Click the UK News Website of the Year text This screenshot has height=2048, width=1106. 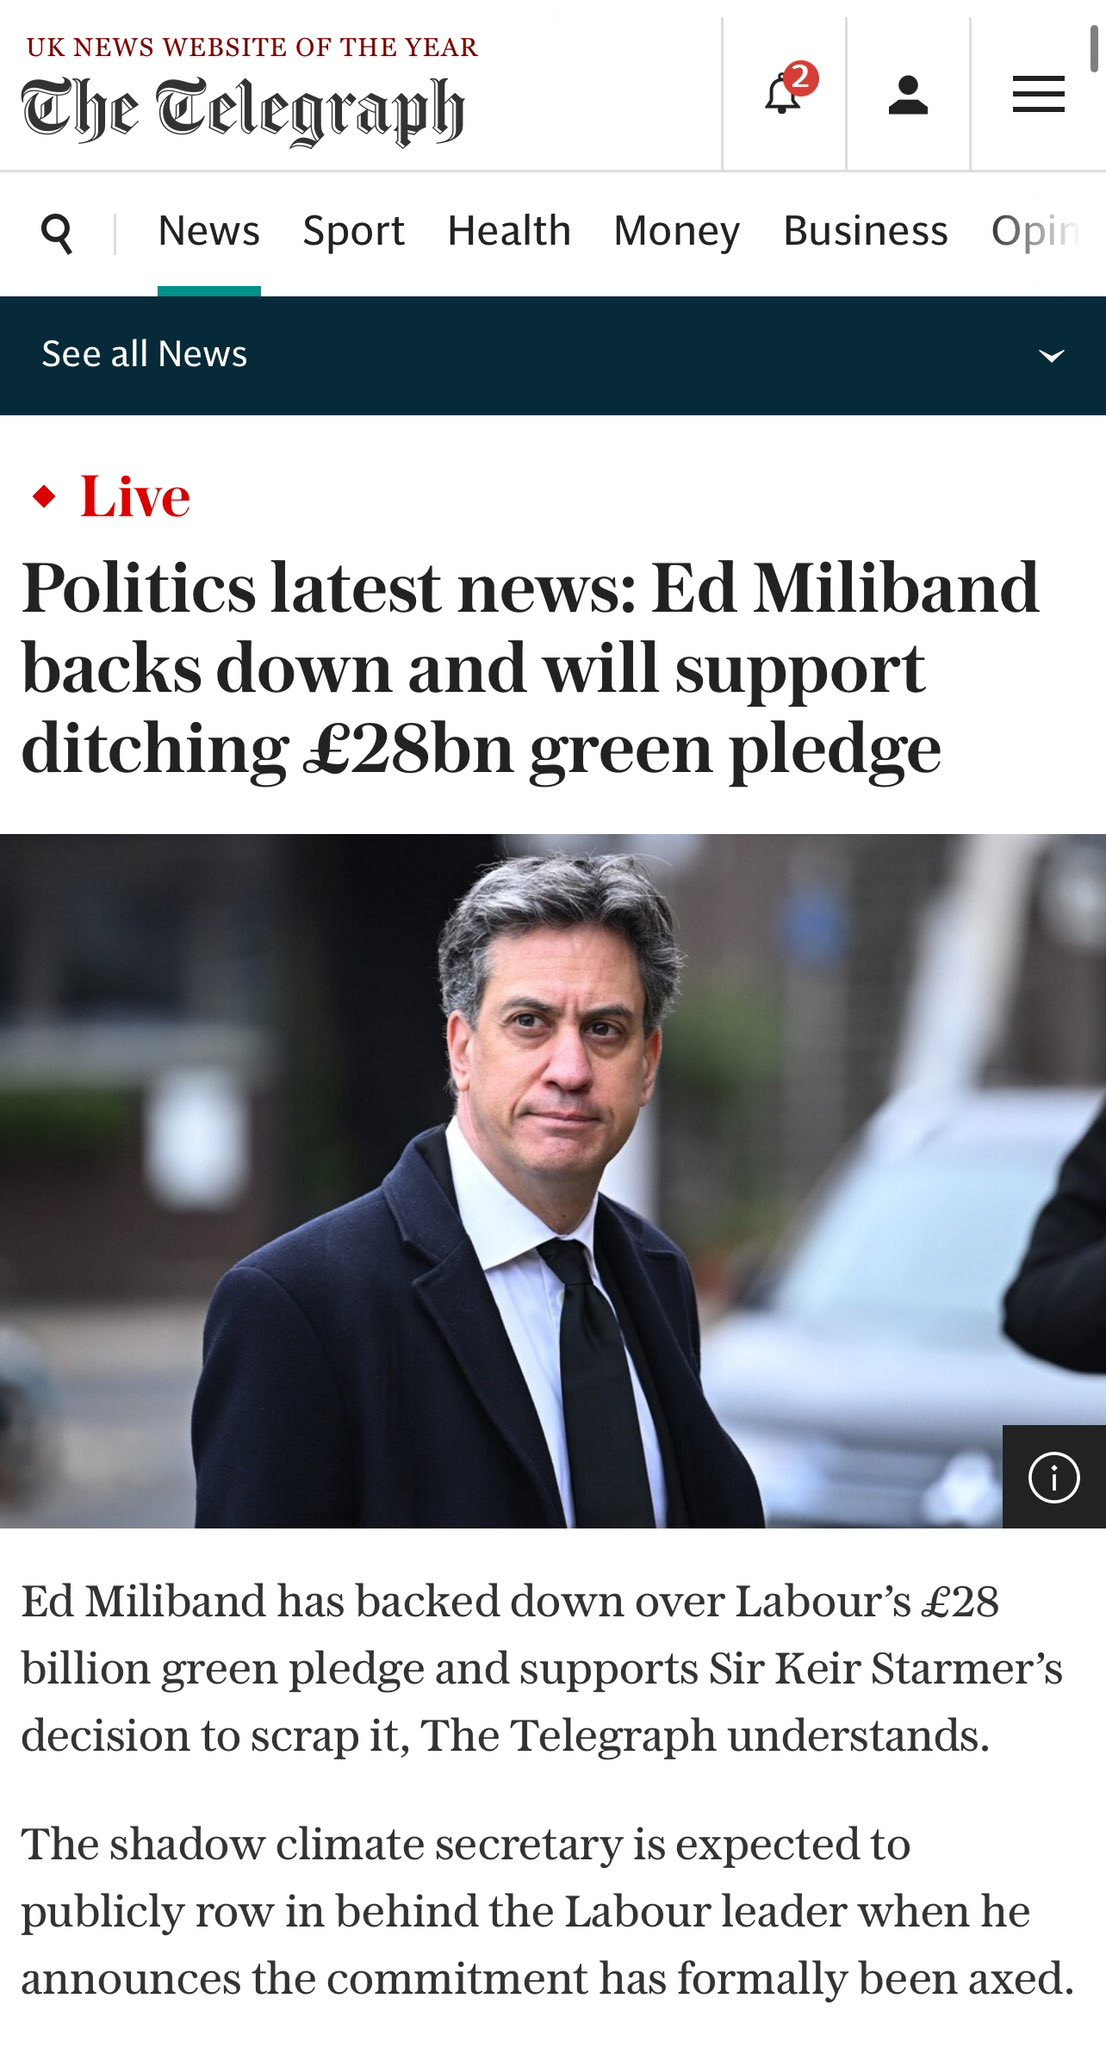(x=252, y=47)
